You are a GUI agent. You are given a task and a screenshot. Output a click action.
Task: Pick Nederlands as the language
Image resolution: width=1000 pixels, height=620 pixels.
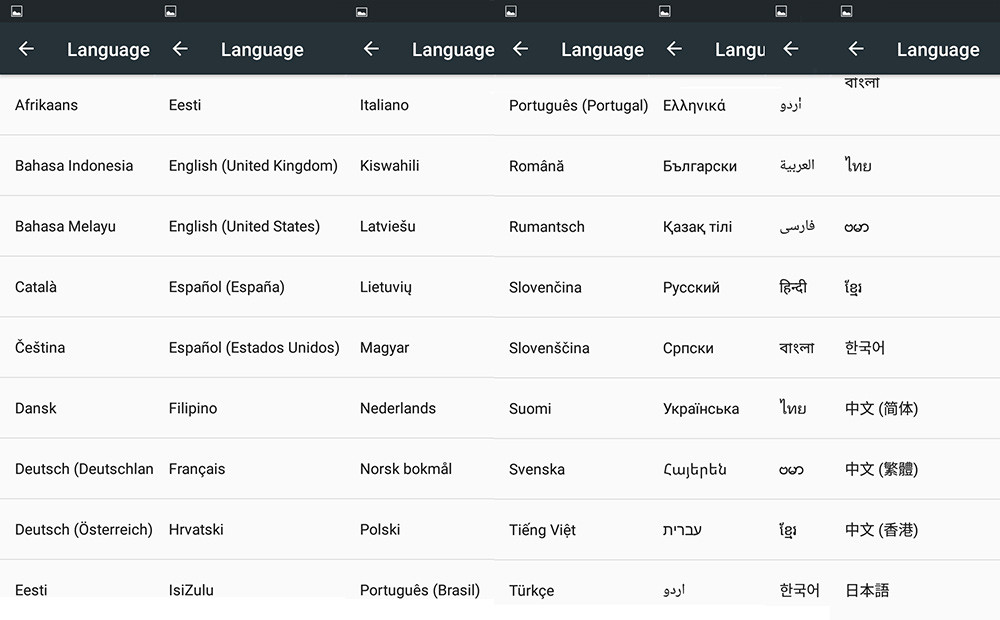coord(398,408)
